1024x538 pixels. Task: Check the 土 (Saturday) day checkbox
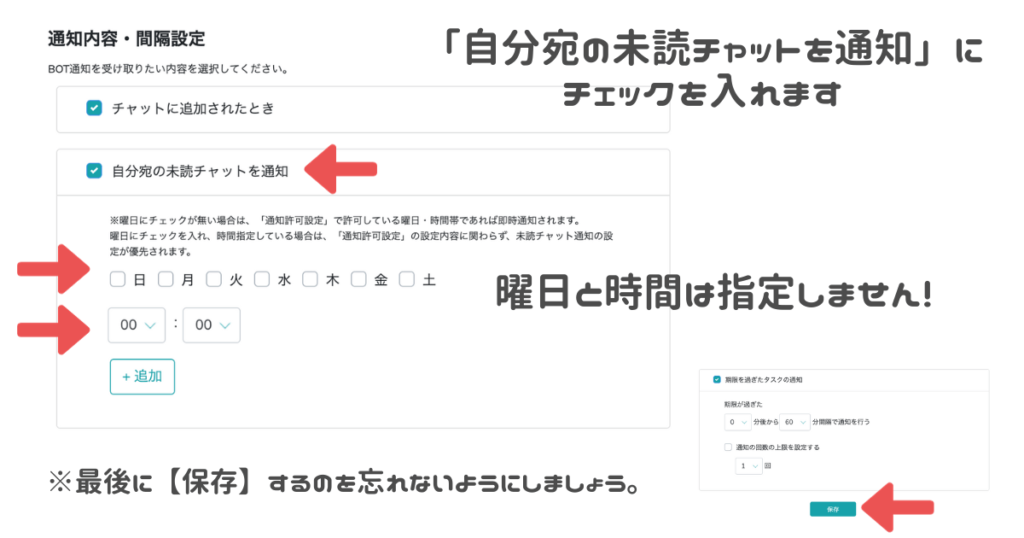pyautogui.click(x=406, y=280)
